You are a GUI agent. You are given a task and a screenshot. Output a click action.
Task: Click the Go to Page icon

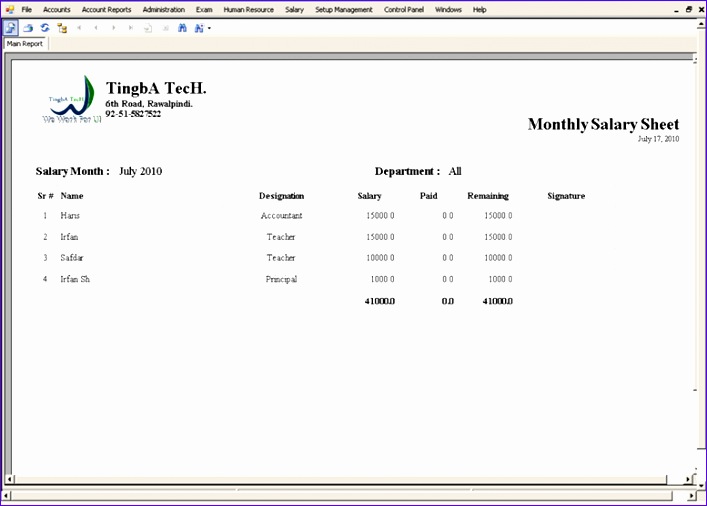[147, 28]
